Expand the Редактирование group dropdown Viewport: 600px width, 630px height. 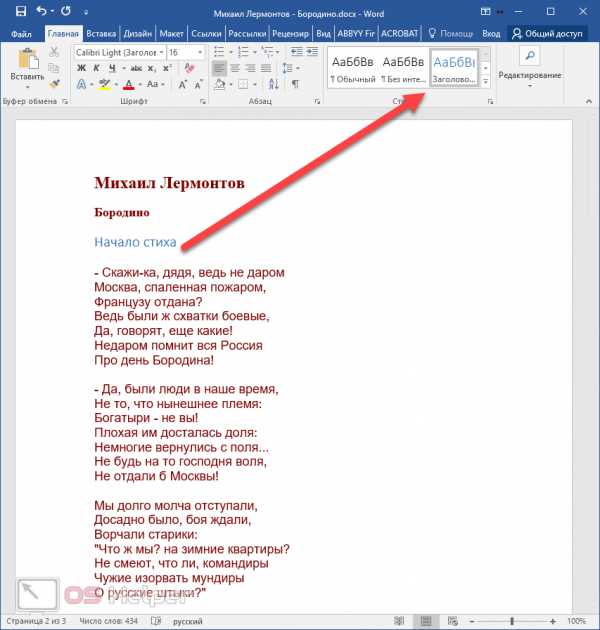(530, 86)
